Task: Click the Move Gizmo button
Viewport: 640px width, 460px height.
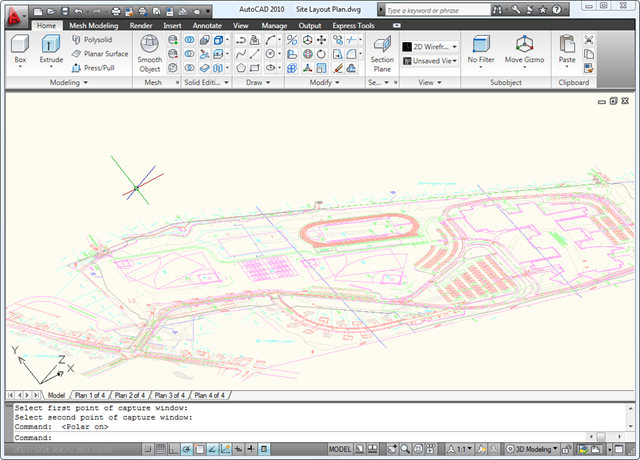Action: click(525, 45)
